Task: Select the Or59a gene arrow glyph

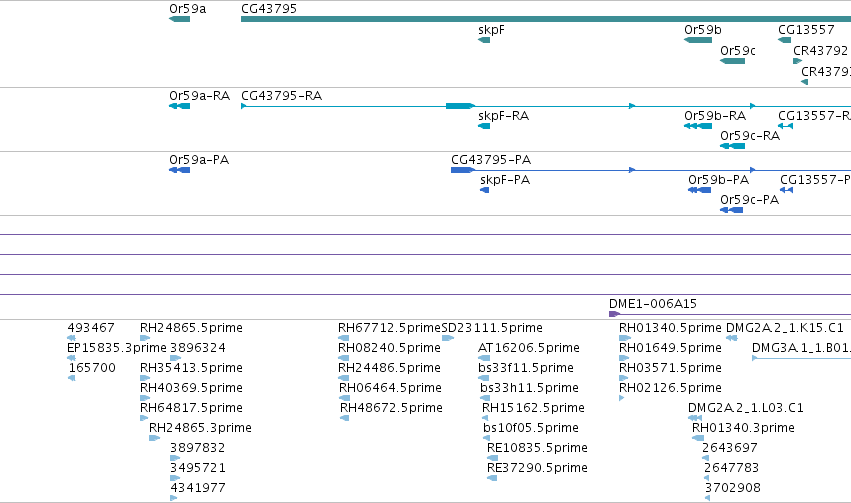Action: pyautogui.click(x=180, y=19)
